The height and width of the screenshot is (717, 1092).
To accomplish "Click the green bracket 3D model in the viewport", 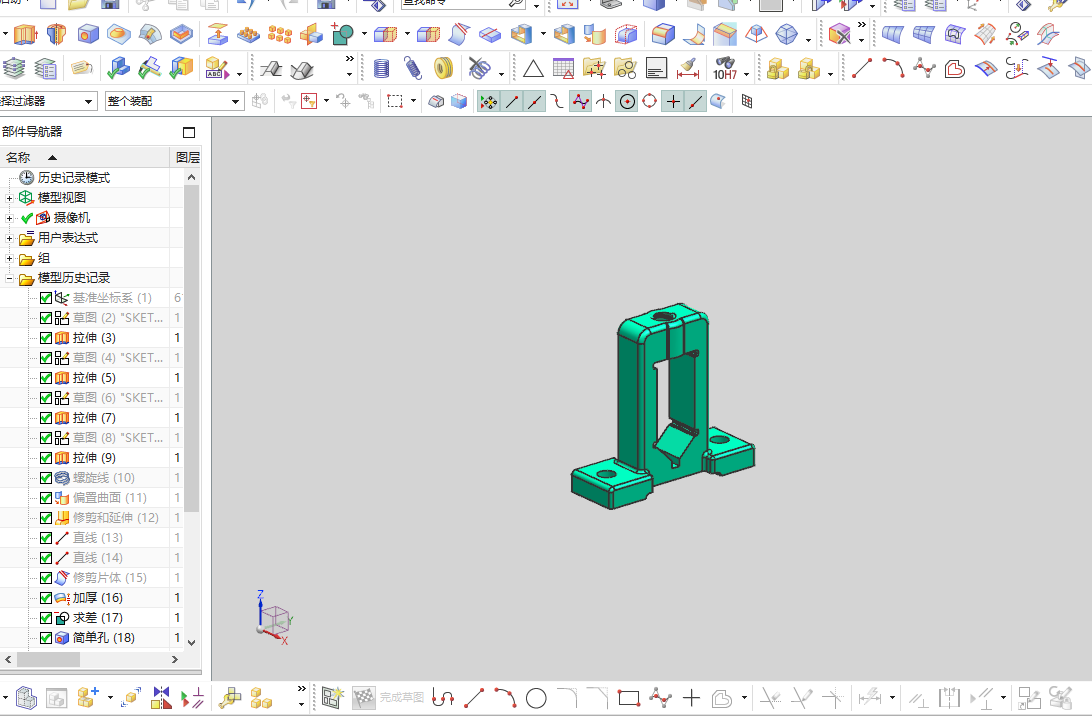I will pos(662,406).
